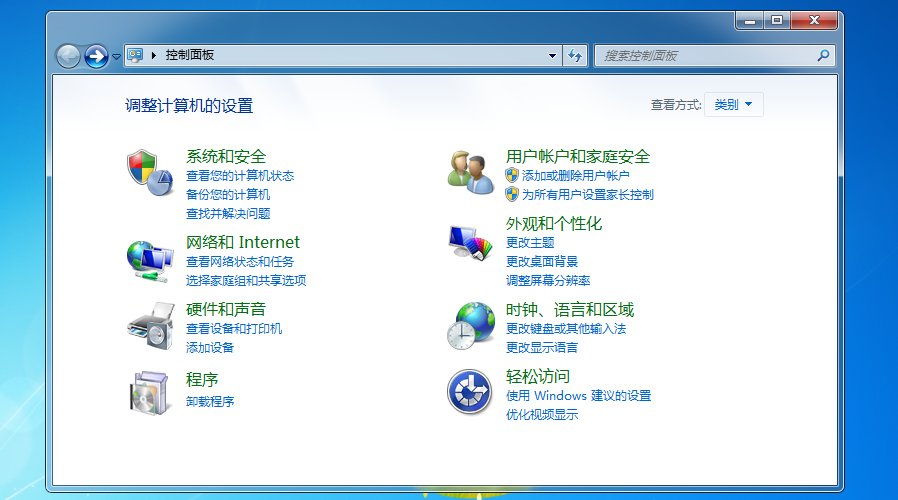Click 选择家庭组和共享选项 link
This screenshot has width=898, height=500.
click(x=246, y=281)
